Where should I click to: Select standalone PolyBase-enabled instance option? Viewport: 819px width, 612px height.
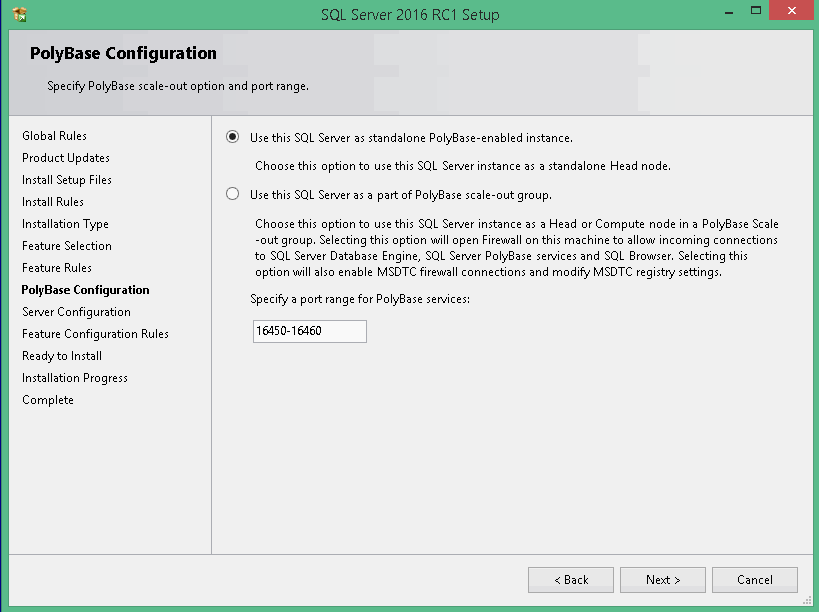[x=231, y=138]
